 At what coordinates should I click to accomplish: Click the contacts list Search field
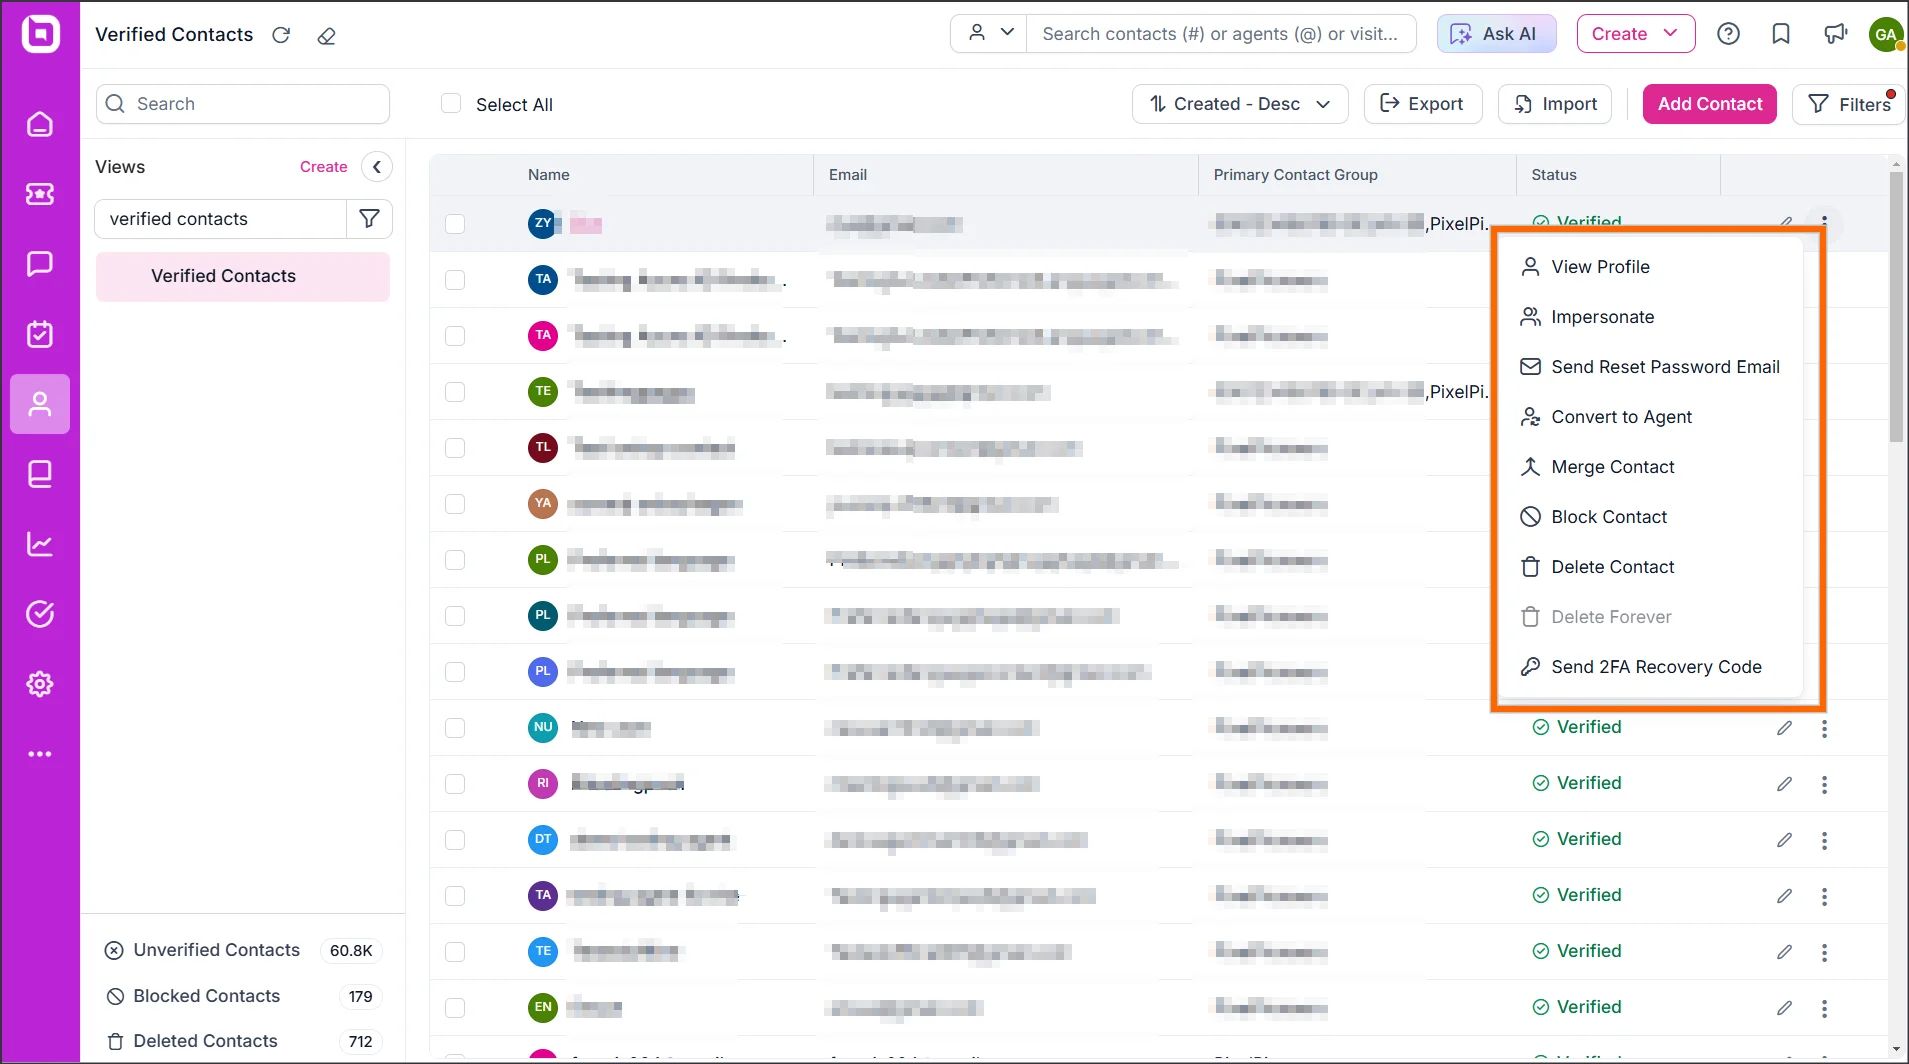tap(243, 104)
